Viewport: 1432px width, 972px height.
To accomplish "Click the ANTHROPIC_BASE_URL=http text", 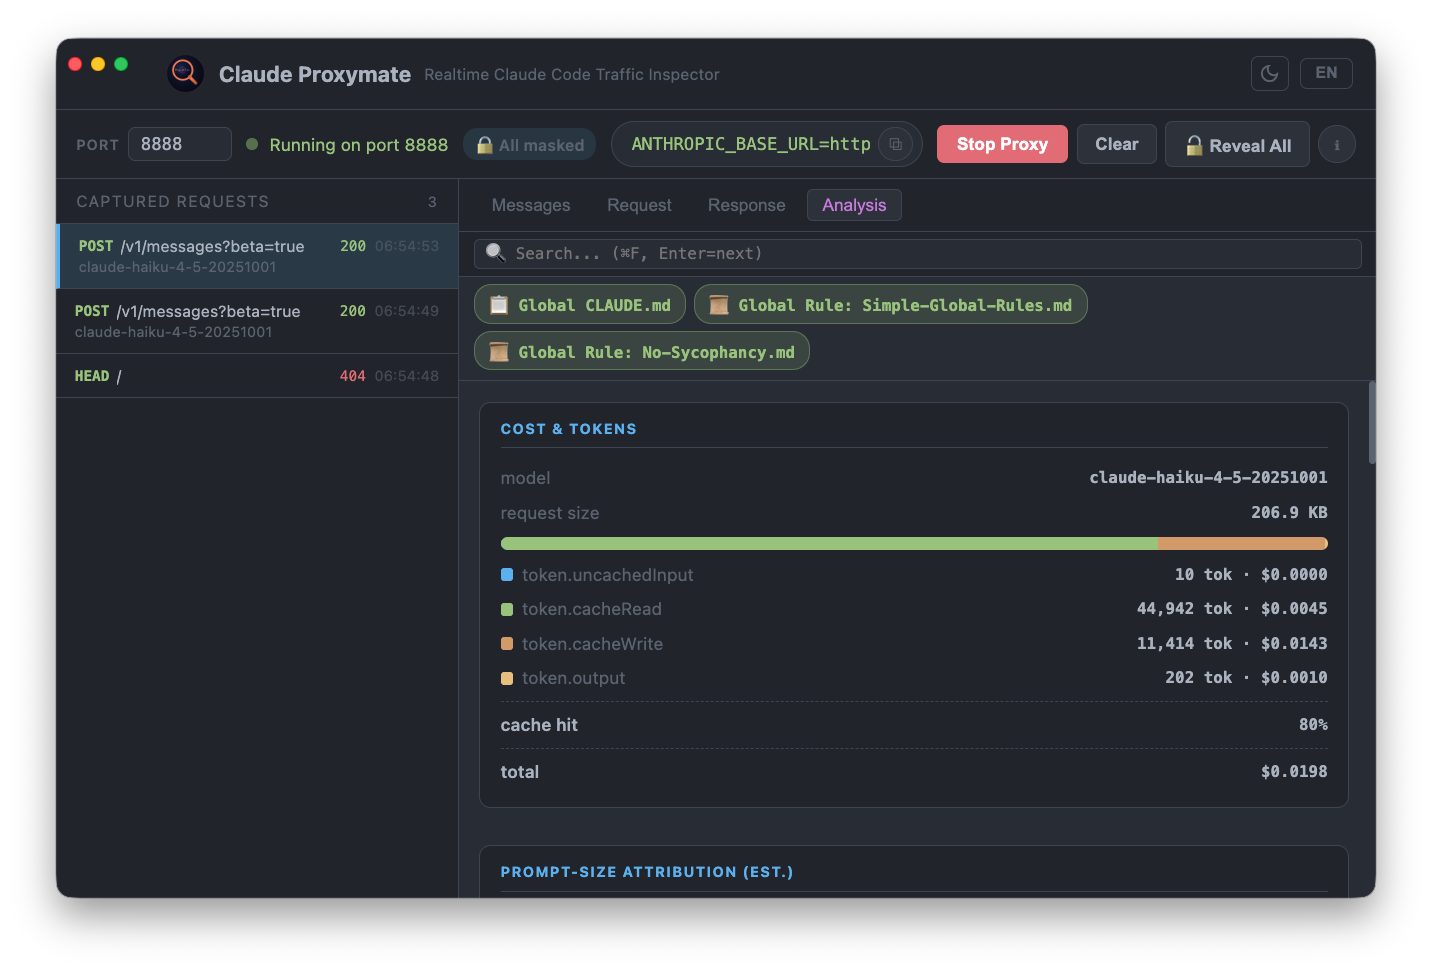I will point(751,144).
